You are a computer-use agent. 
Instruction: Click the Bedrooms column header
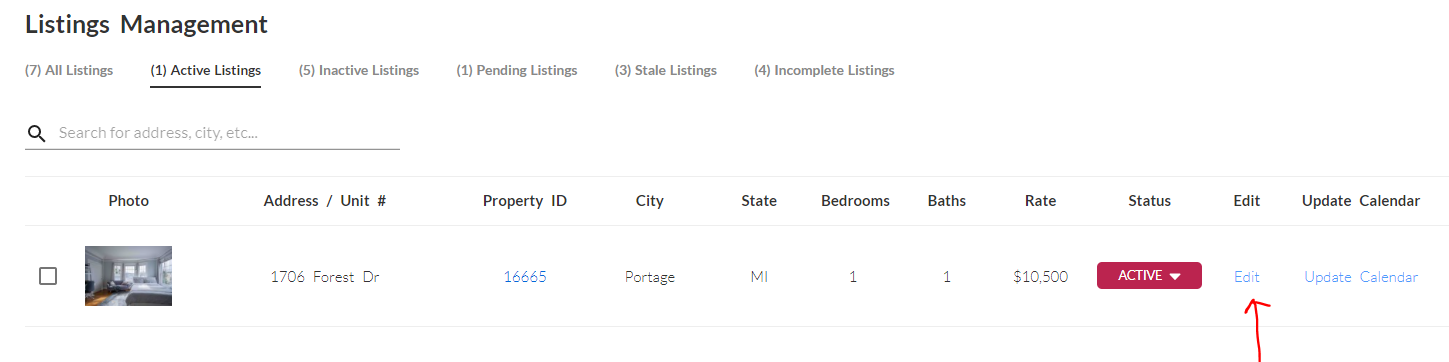(855, 201)
